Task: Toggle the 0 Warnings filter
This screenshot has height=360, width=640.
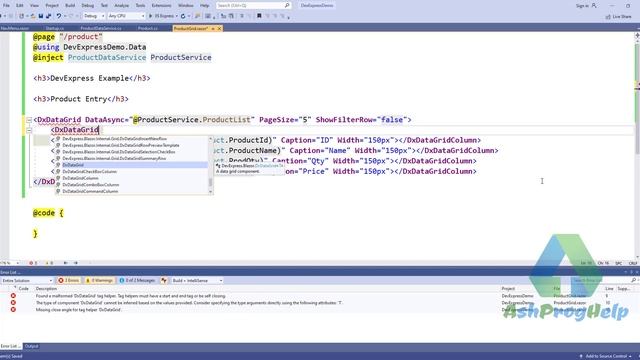Action: tap(99, 281)
